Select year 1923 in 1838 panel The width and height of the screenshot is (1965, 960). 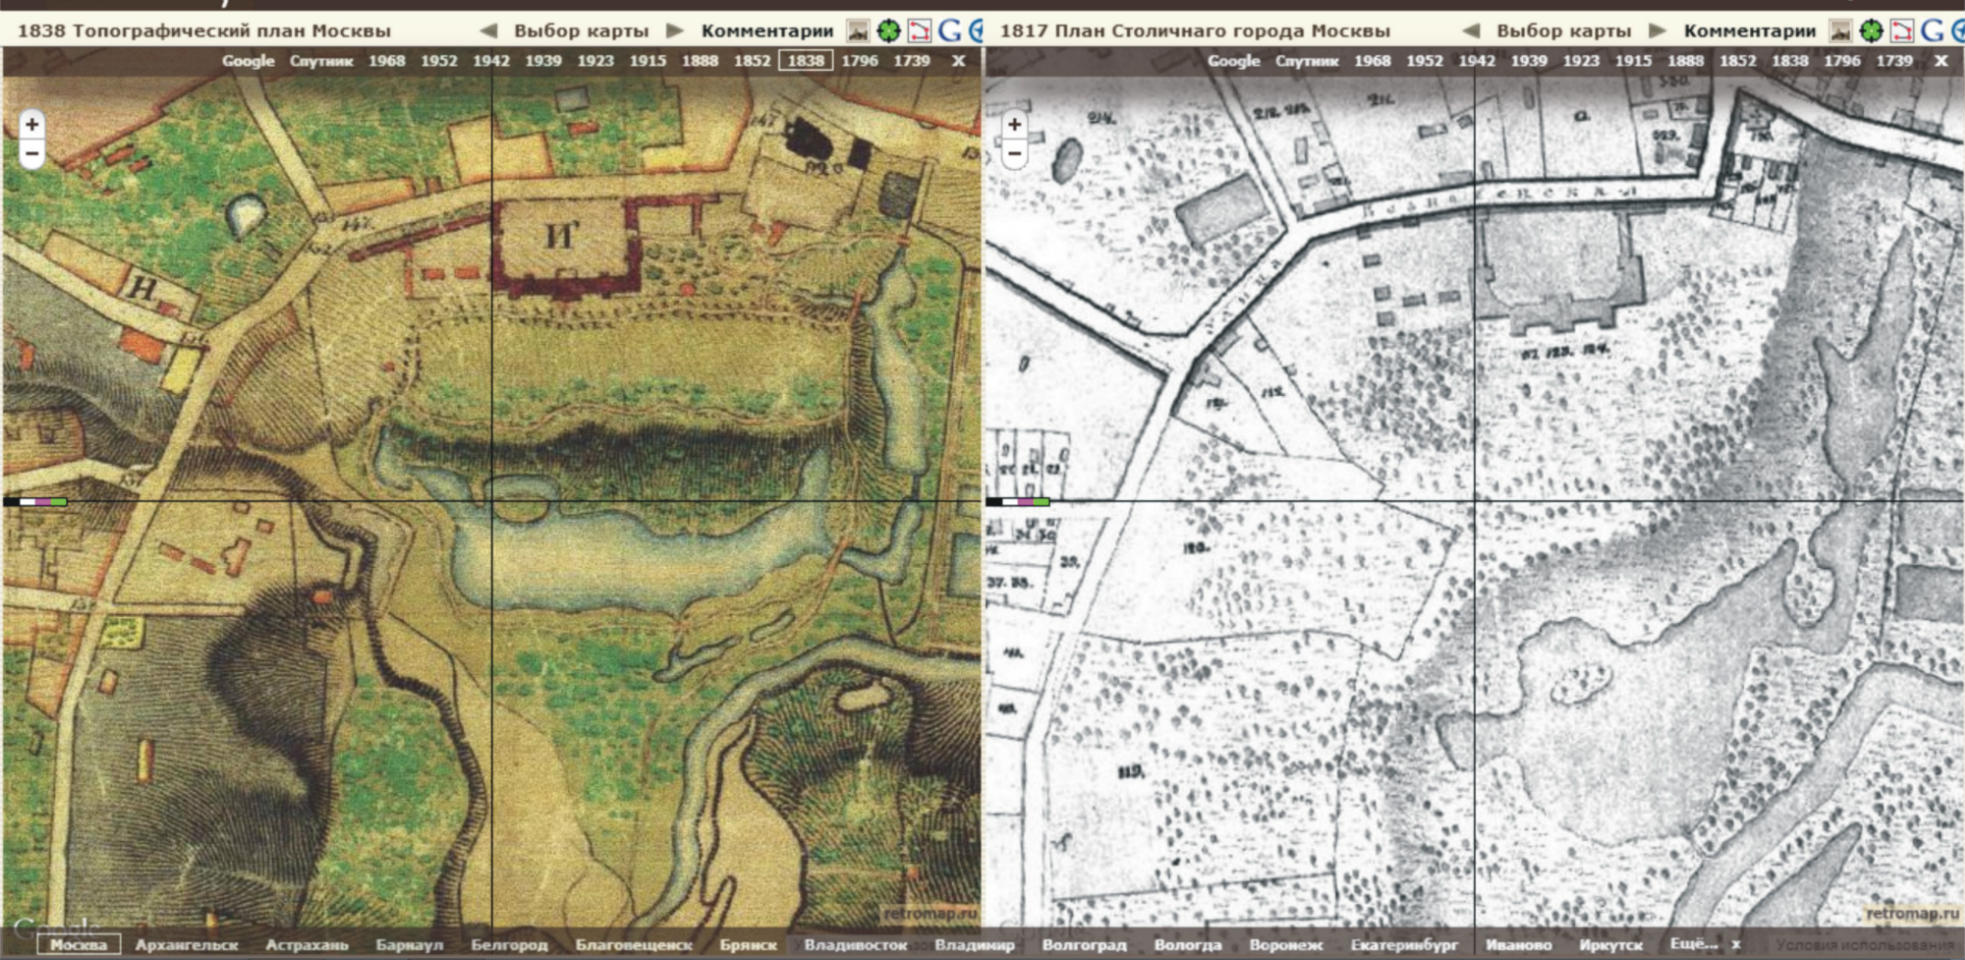595,61
